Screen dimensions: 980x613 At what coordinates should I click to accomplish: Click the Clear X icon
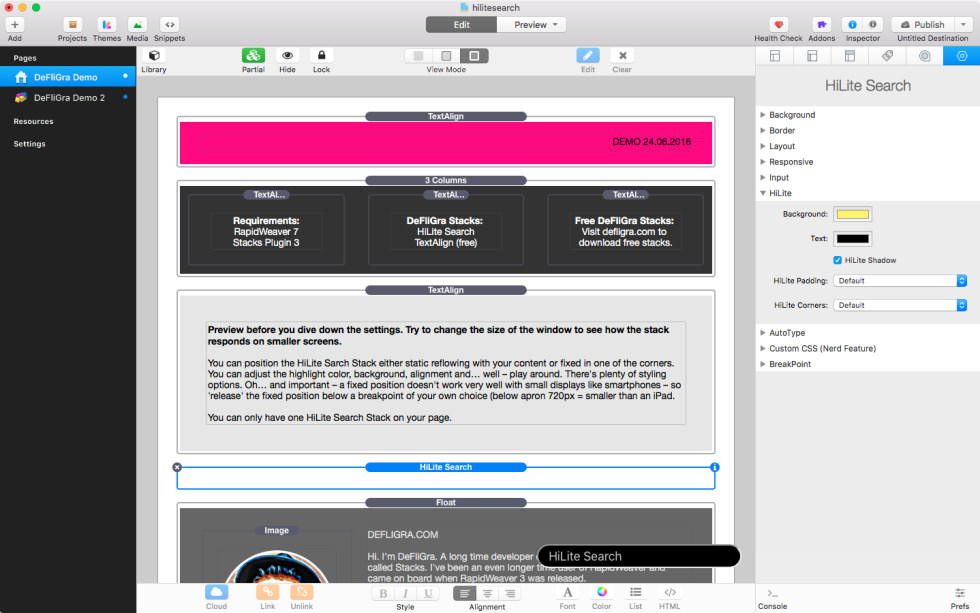(622, 56)
